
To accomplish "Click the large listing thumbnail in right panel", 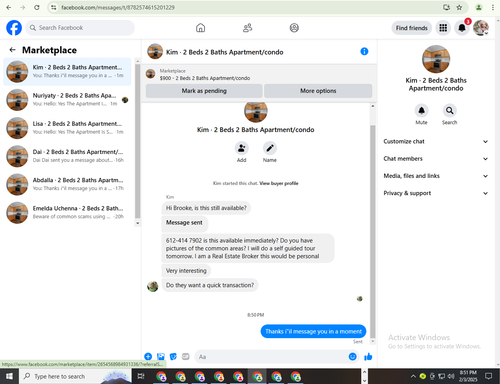I will (x=436, y=59).
